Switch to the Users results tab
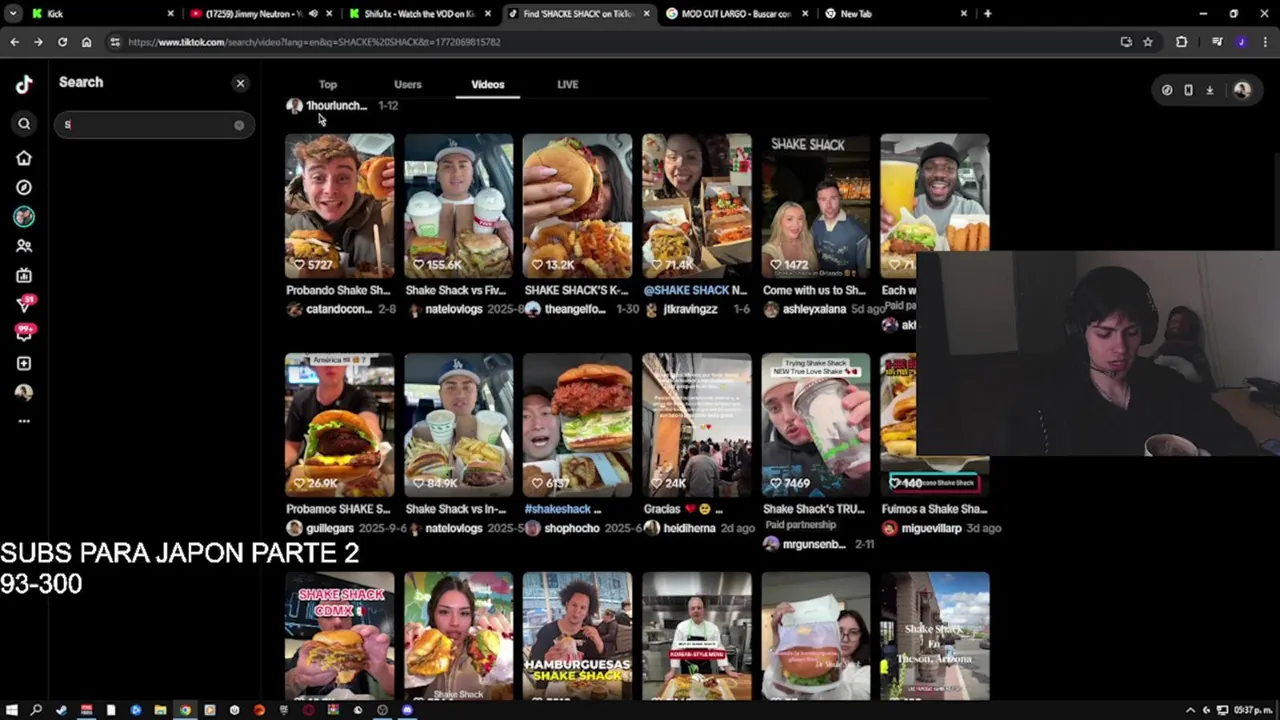 (x=408, y=85)
